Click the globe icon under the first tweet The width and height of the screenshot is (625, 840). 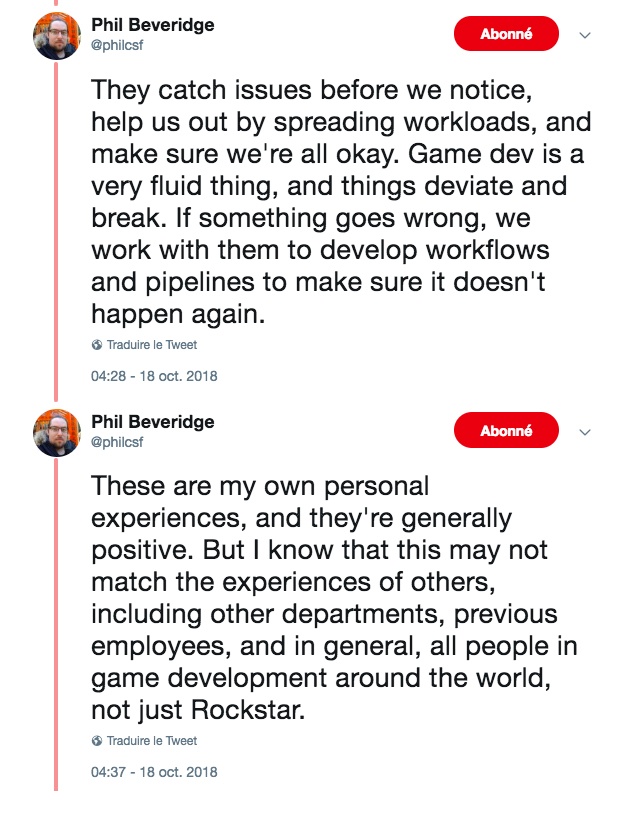tap(96, 345)
